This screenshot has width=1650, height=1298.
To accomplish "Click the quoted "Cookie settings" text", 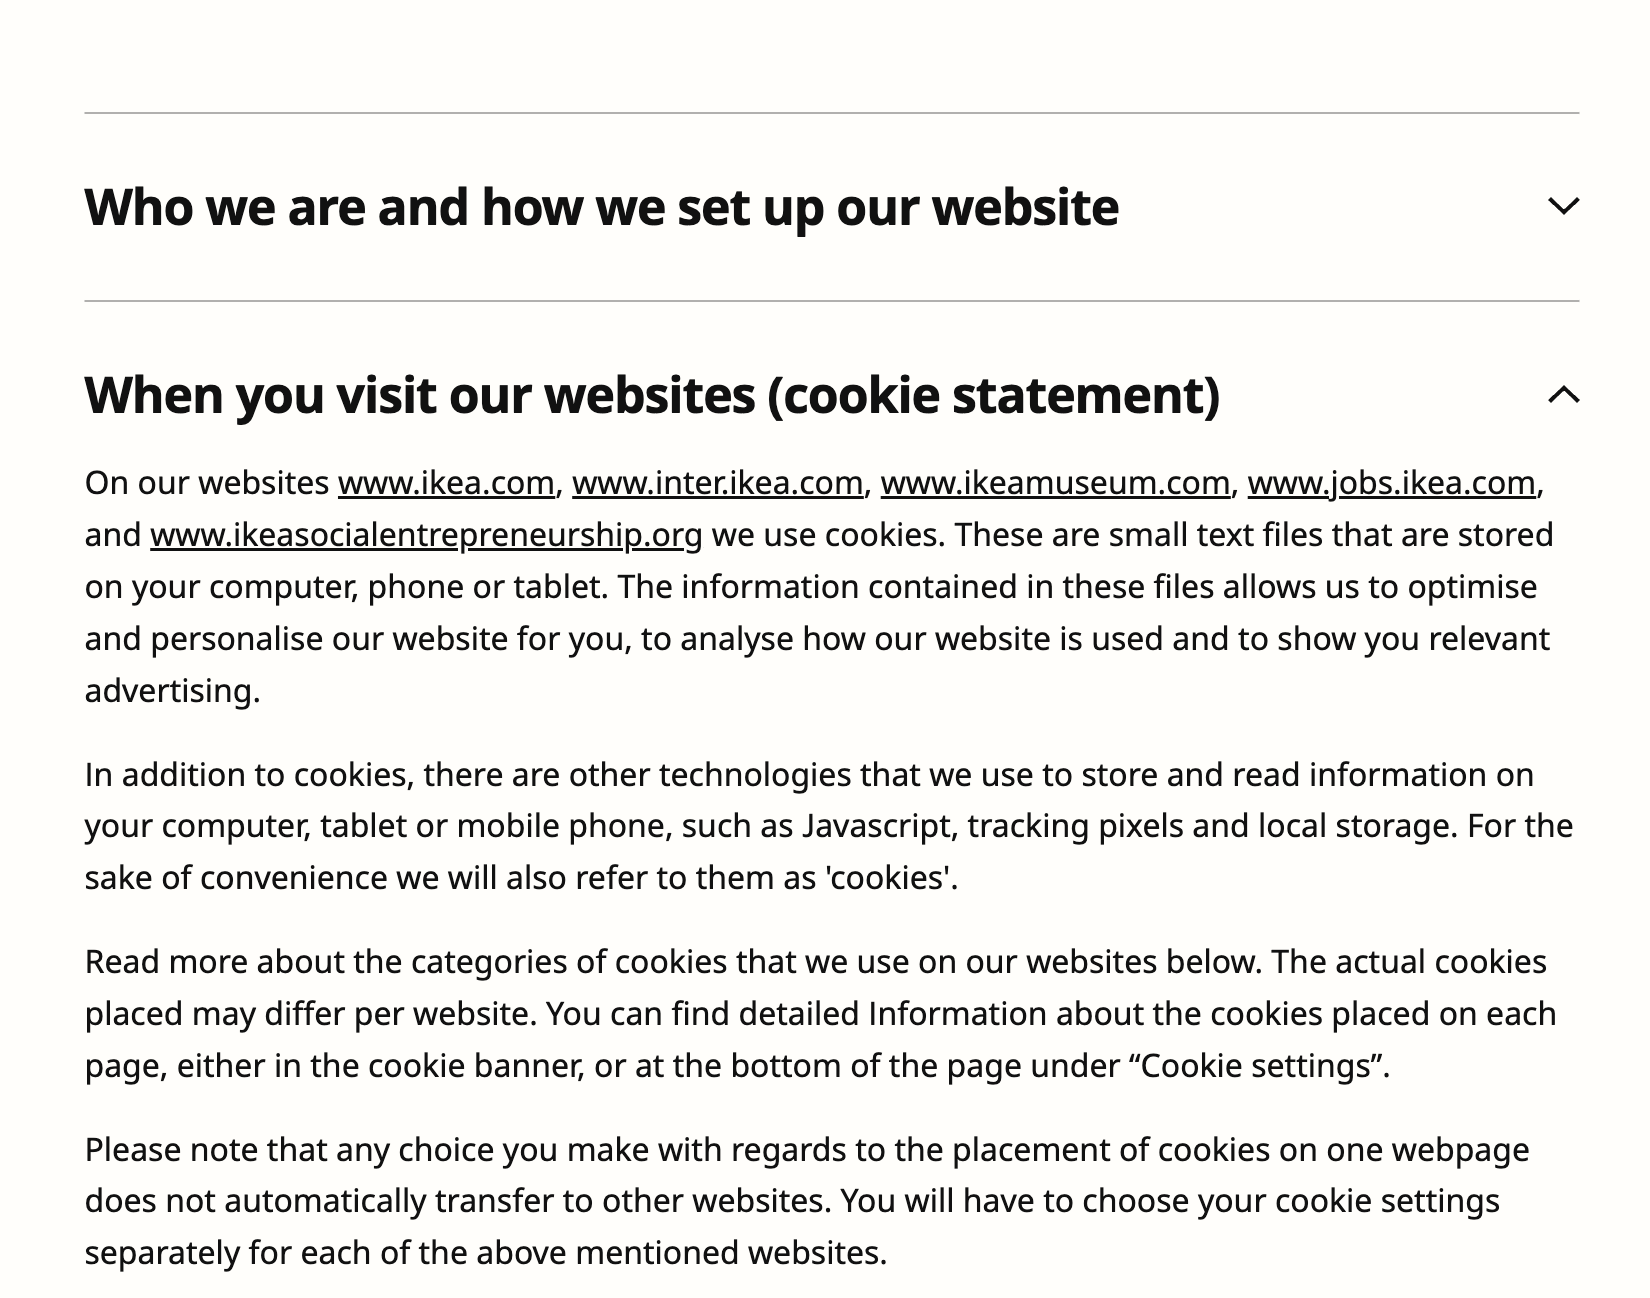I will 1261,1066.
